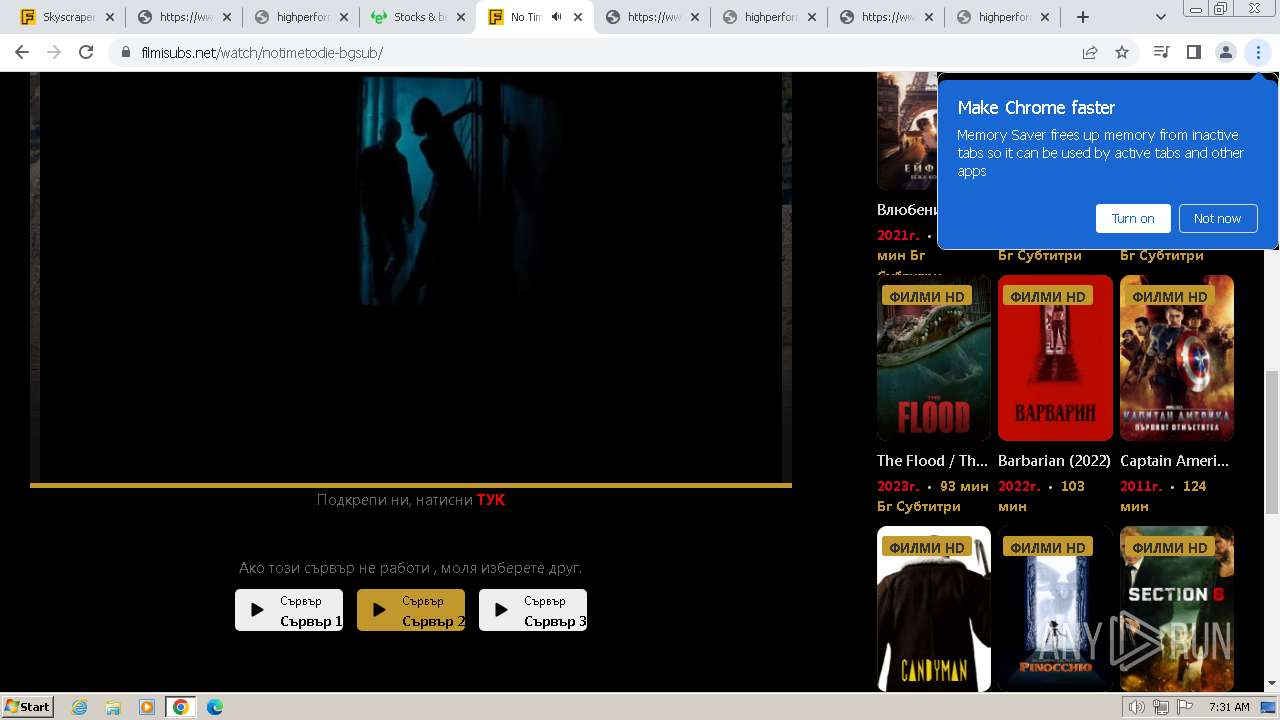
Task: Select Сървър 1 playback server
Action: click(x=289, y=610)
